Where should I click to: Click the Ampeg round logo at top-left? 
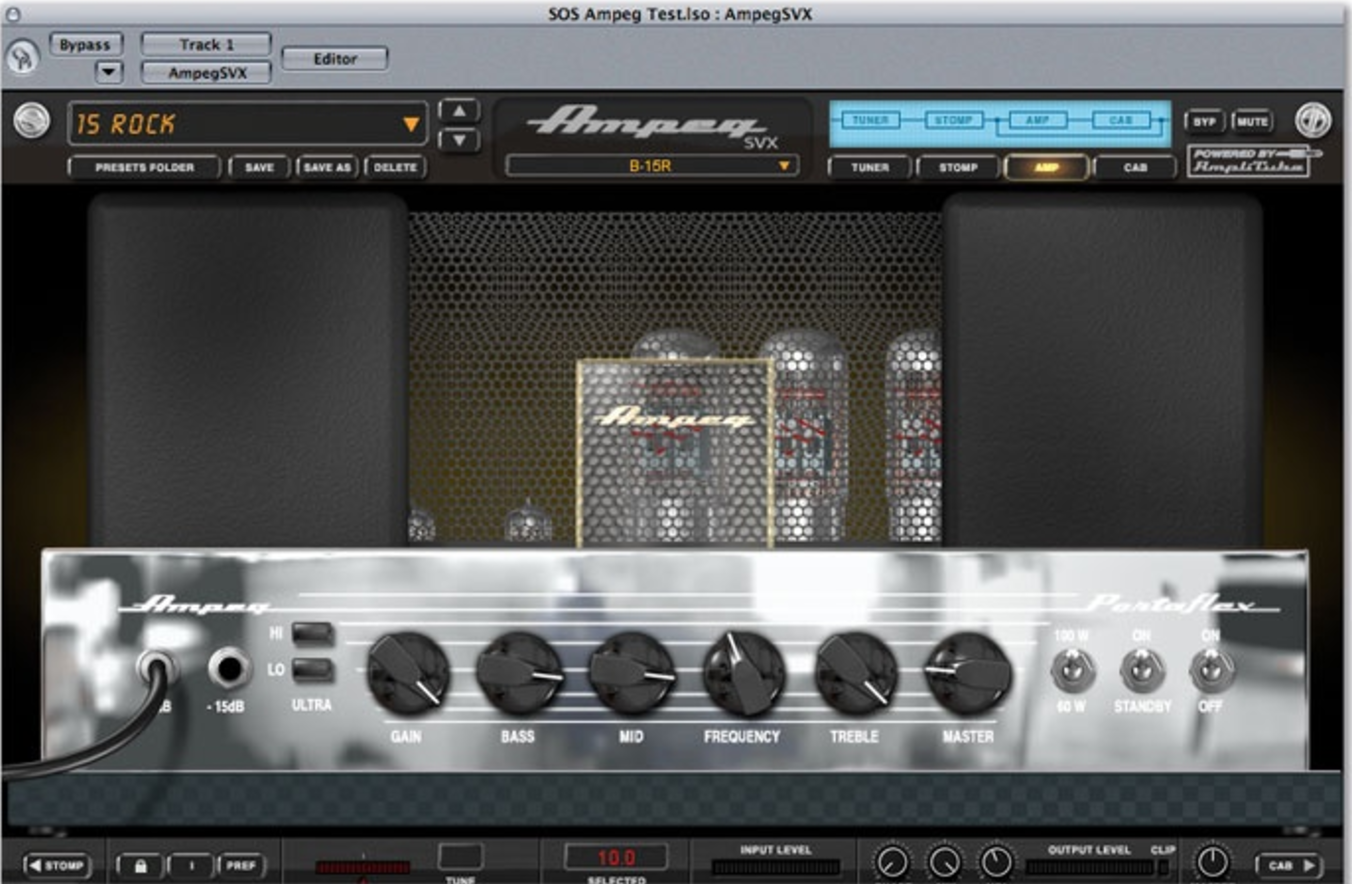pos(32,122)
